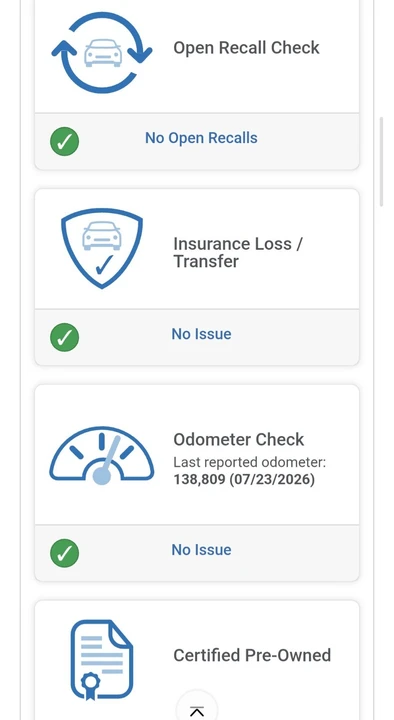Click the Odometer Check No Issue status bar
The height and width of the screenshot is (720, 394).
(197, 553)
